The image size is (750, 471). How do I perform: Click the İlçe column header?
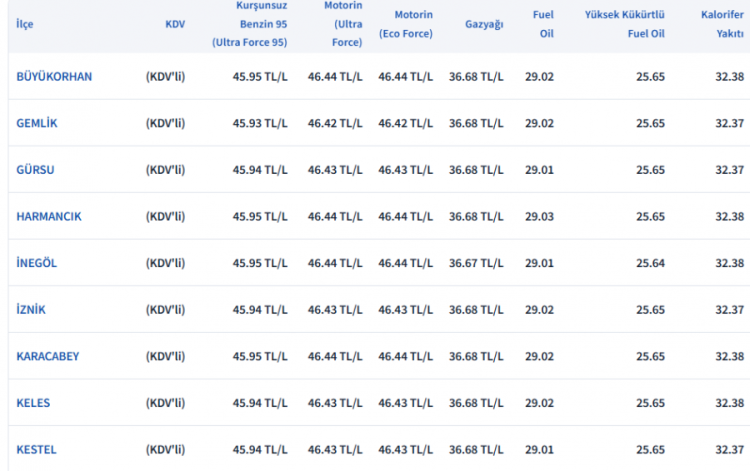25,23
